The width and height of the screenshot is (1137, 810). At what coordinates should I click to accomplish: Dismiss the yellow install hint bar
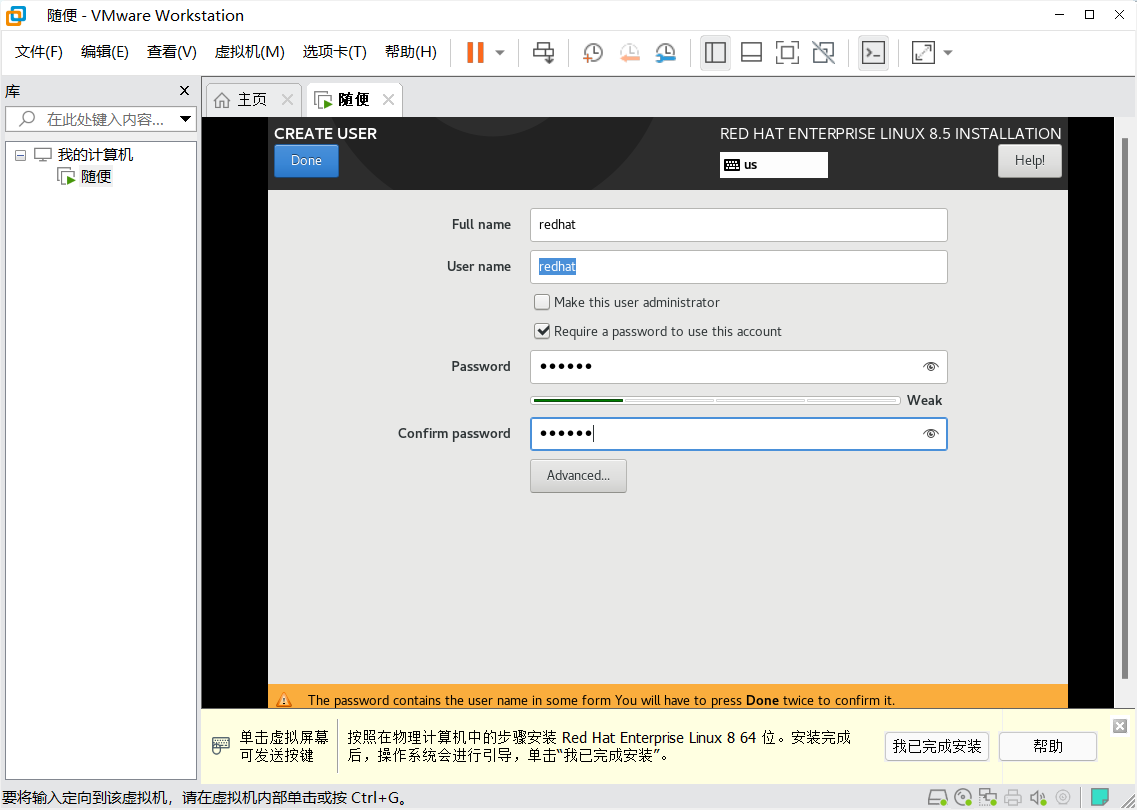click(1120, 726)
